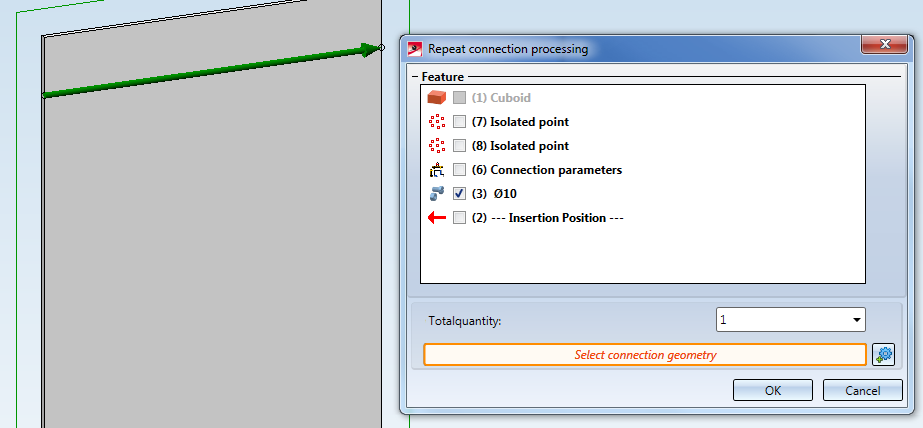Viewport: 923px width, 428px height.
Task: Enable the (8) Isolated point checkbox
Action: click(460, 145)
